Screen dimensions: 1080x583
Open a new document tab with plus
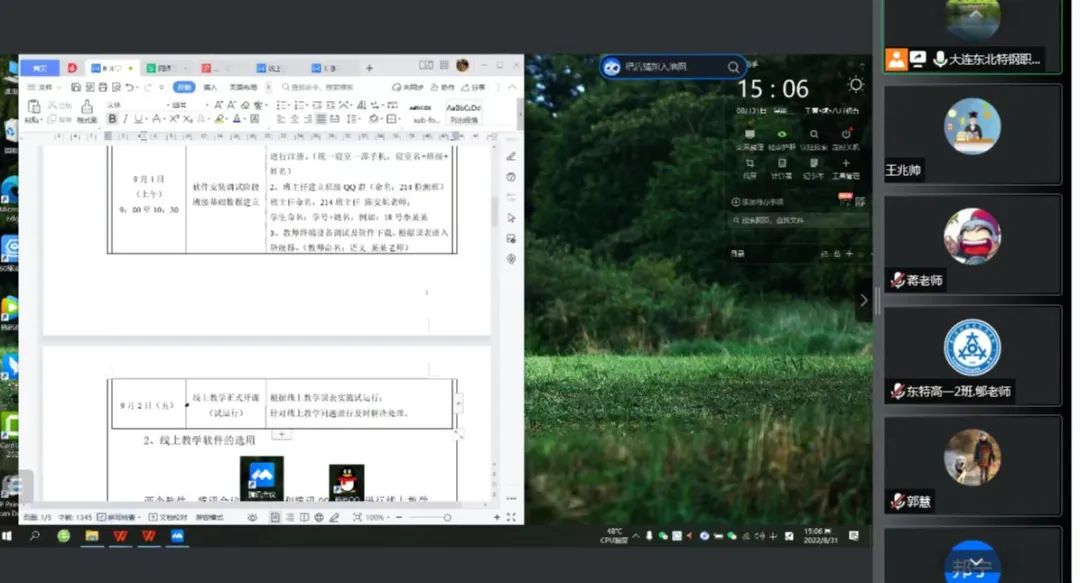[369, 68]
